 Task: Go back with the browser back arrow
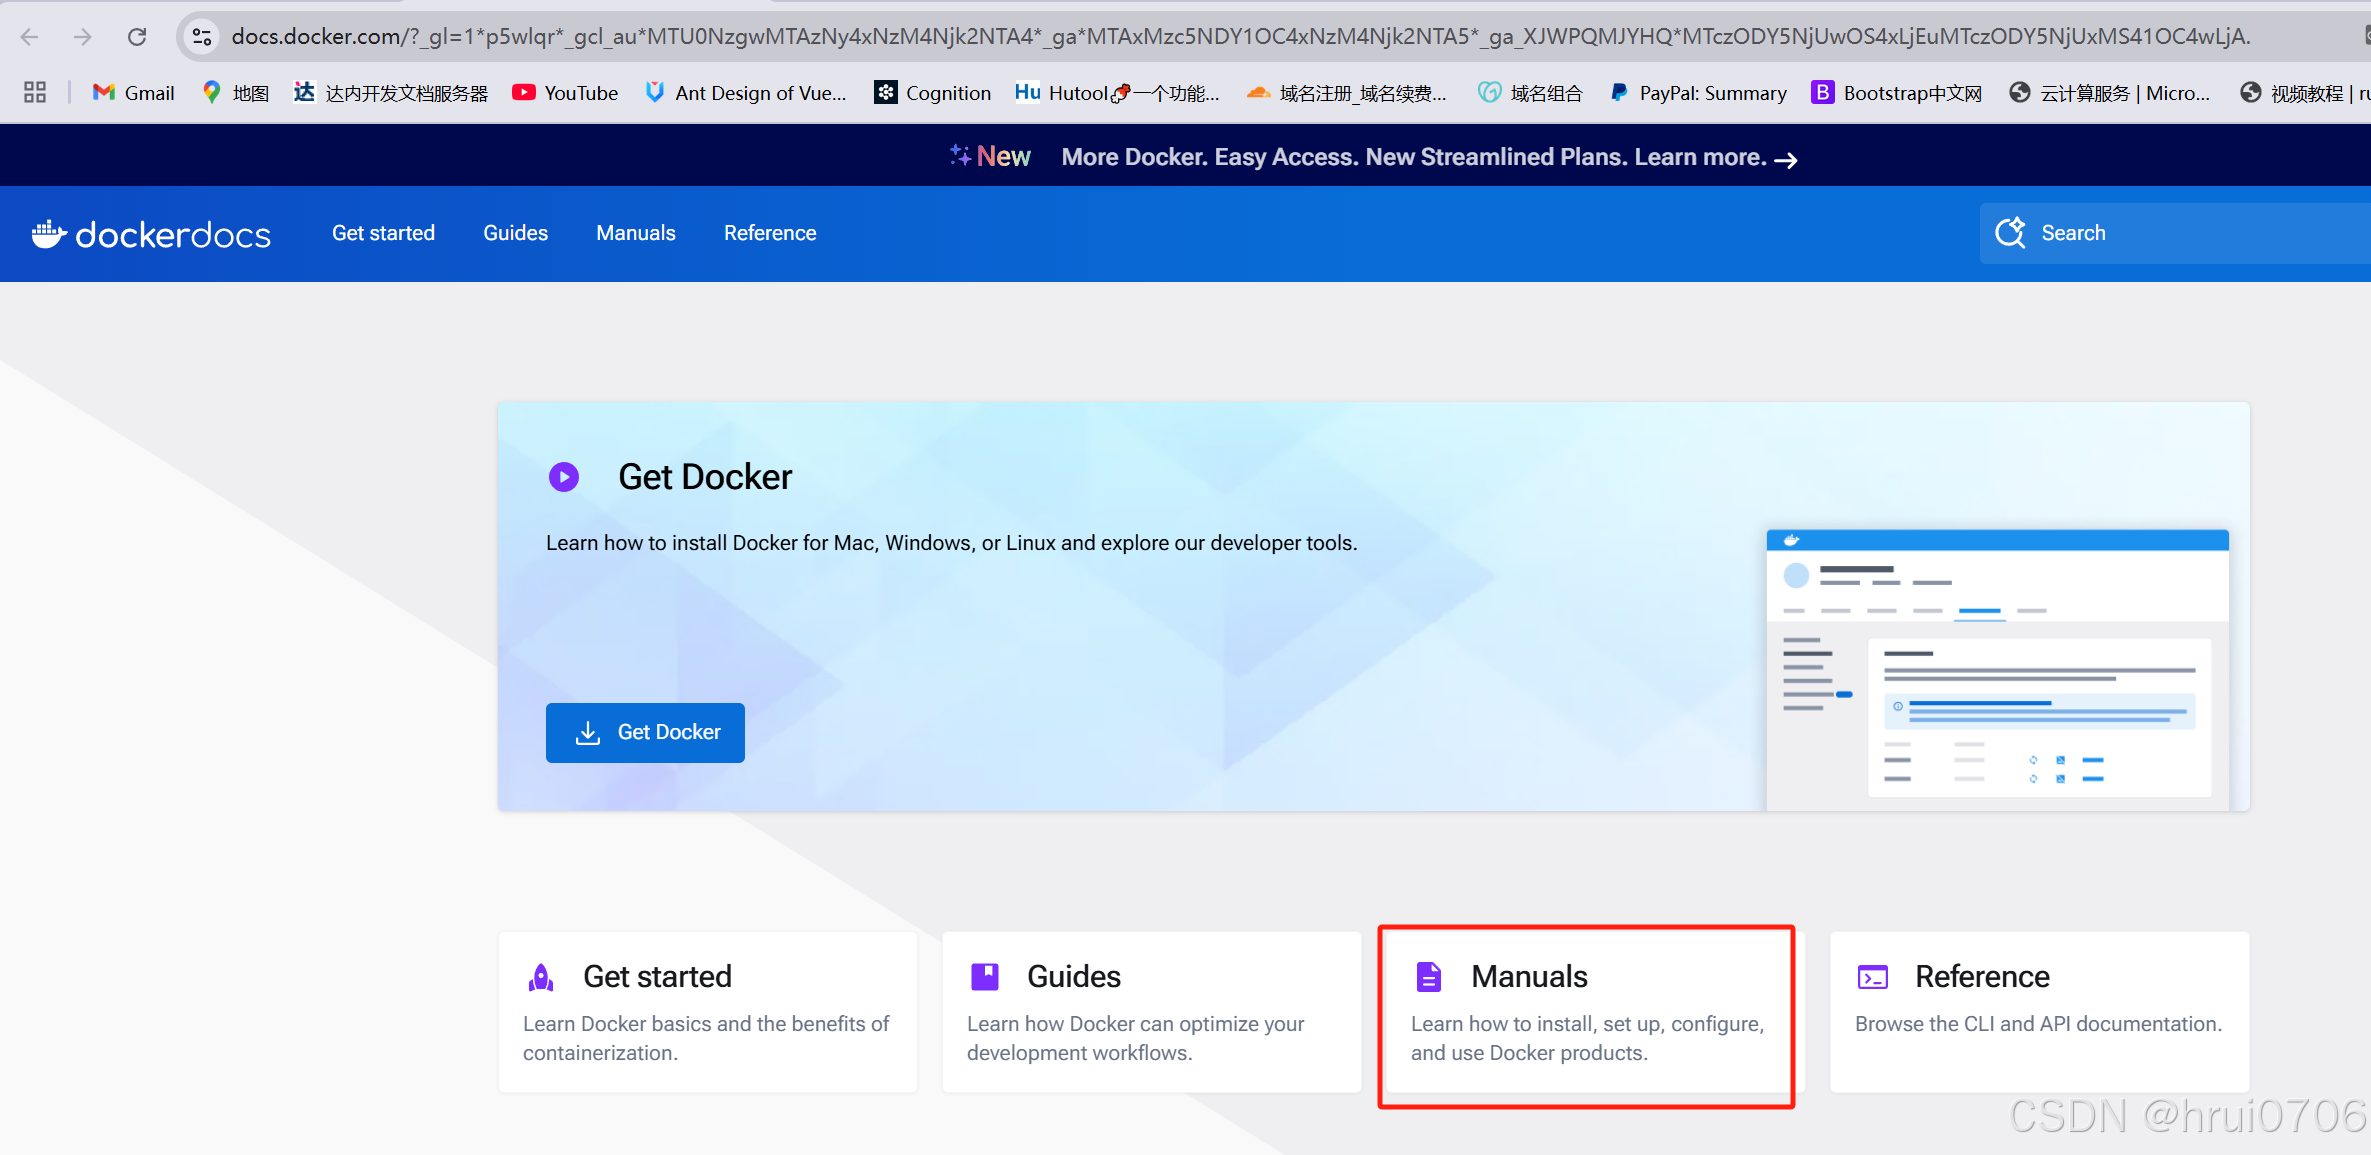point(29,37)
